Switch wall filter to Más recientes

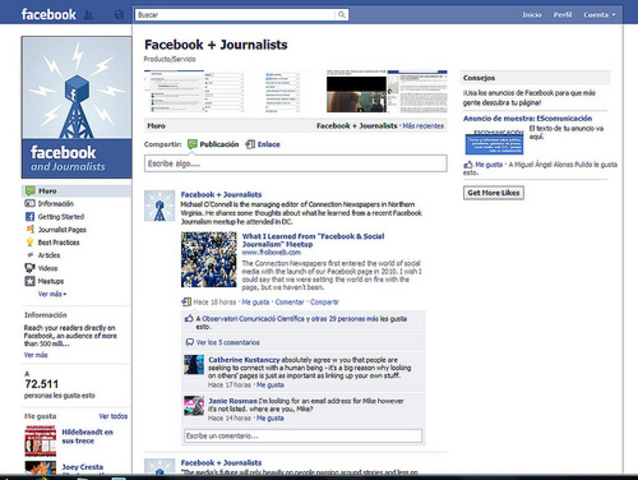click(x=423, y=126)
